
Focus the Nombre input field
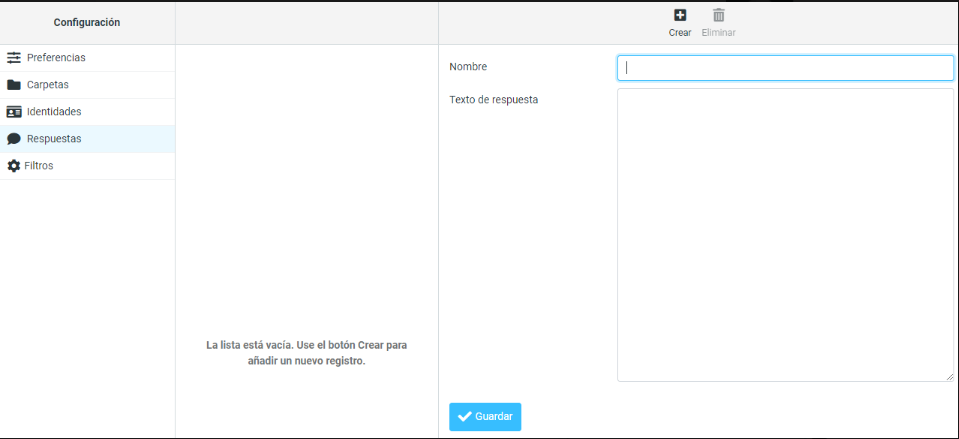[x=785, y=68]
